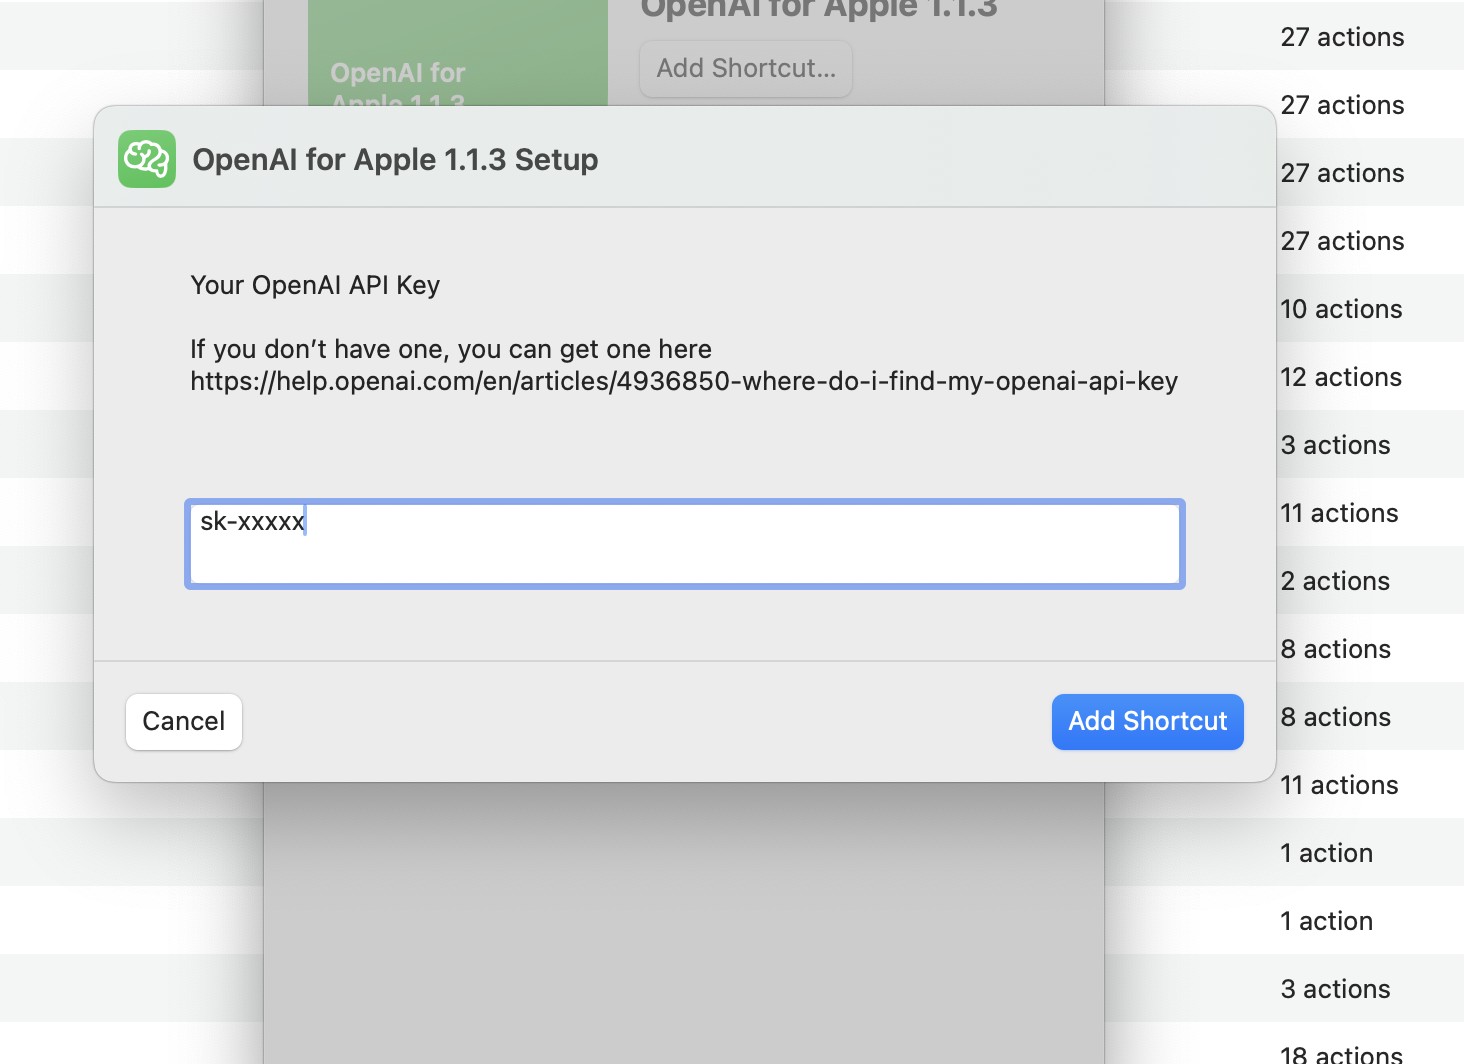Click the Add Shortcut button in dialog

[x=1147, y=721]
